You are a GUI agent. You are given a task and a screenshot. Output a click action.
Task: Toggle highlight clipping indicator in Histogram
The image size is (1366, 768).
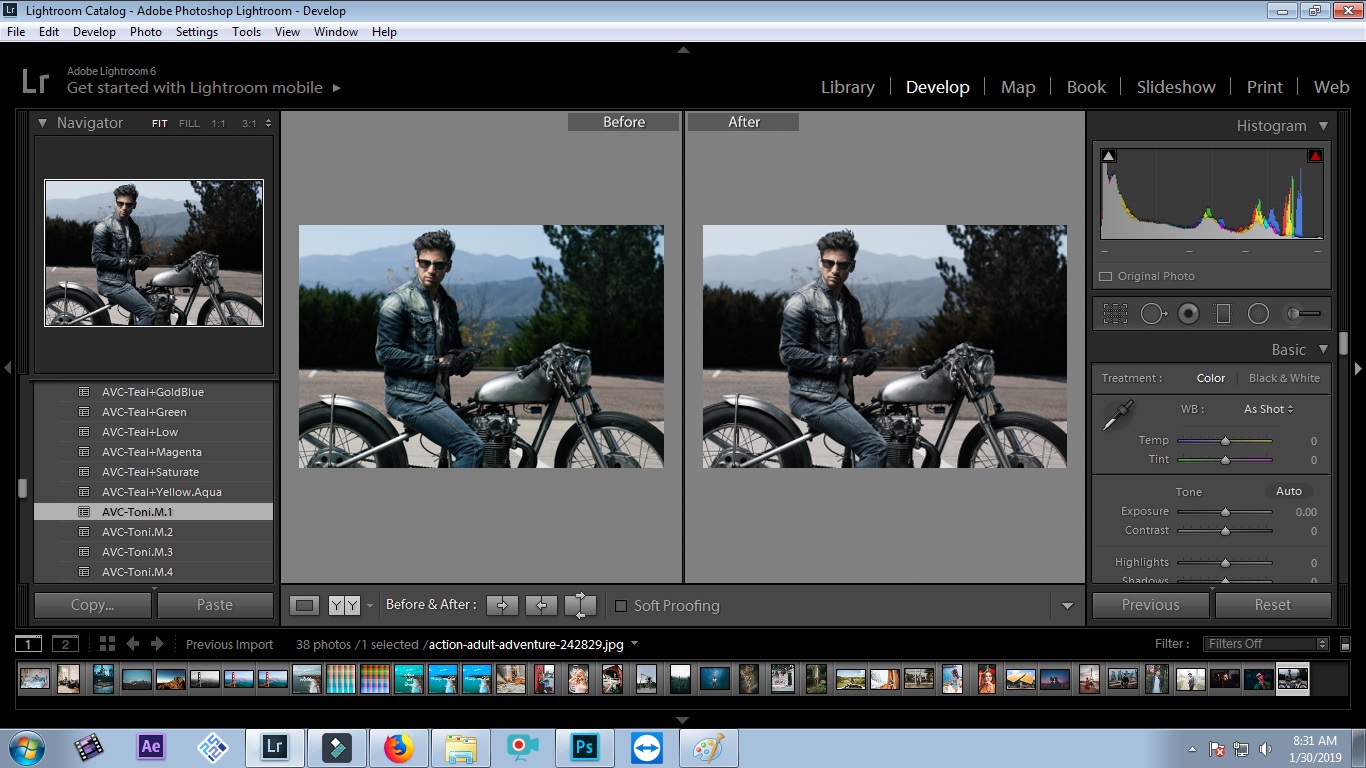[1315, 156]
